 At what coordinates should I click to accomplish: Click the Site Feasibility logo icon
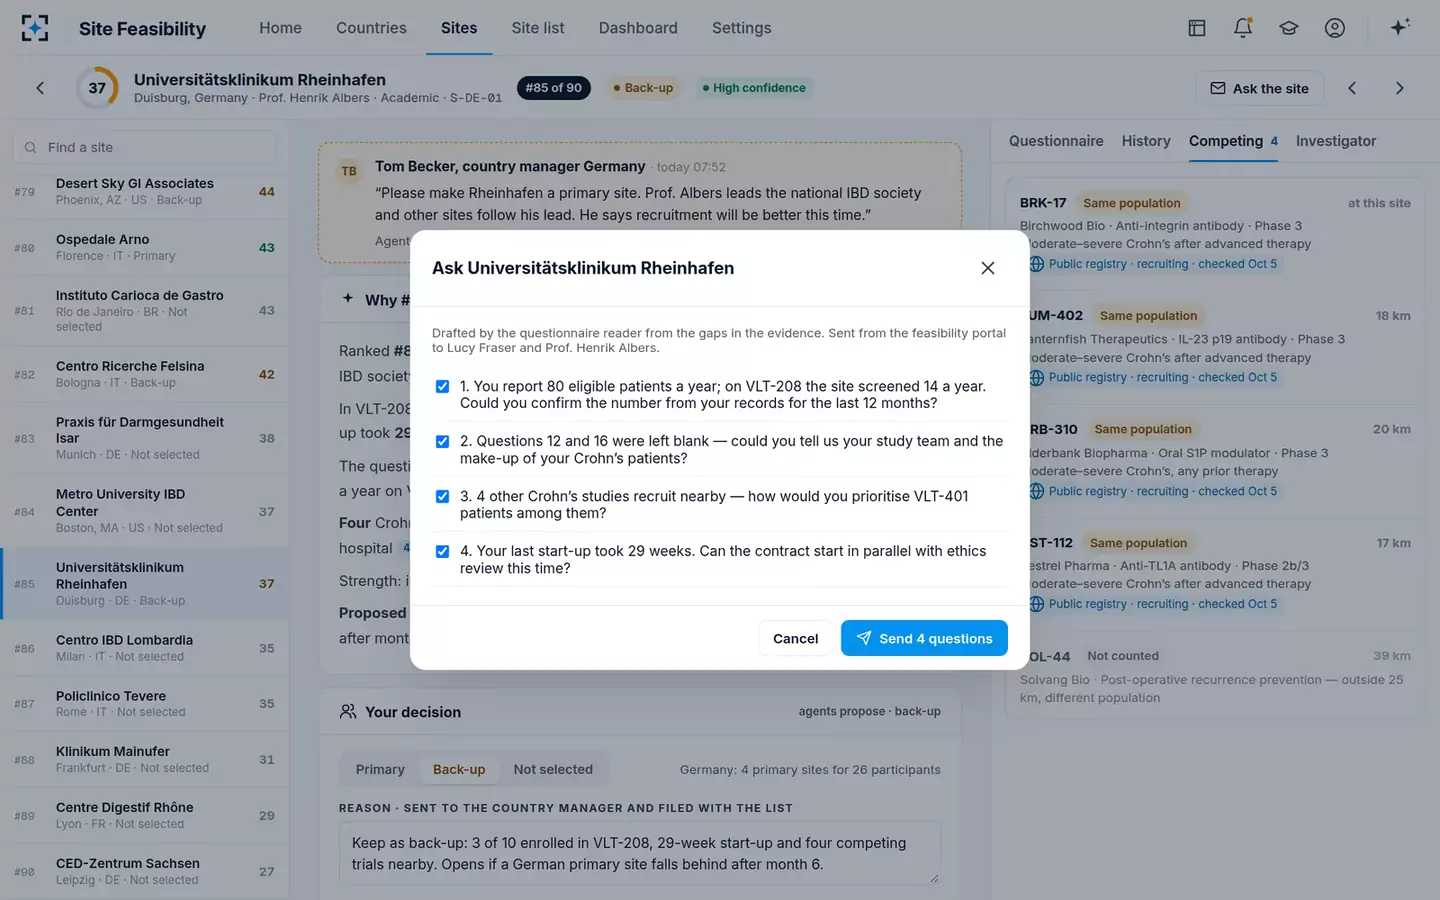[35, 28]
